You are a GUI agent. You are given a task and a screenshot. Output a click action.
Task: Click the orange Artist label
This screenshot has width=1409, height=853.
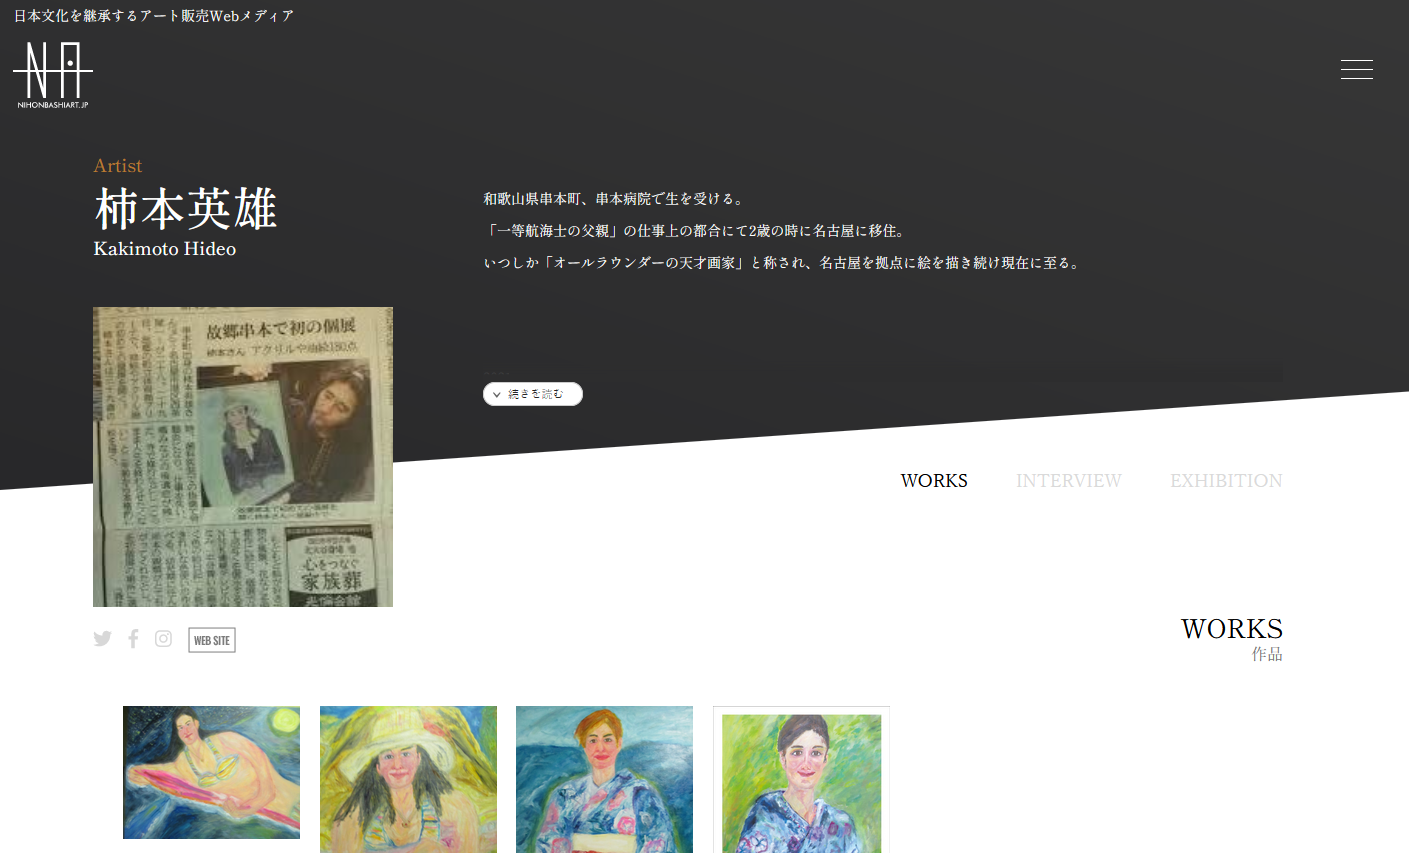coord(118,166)
